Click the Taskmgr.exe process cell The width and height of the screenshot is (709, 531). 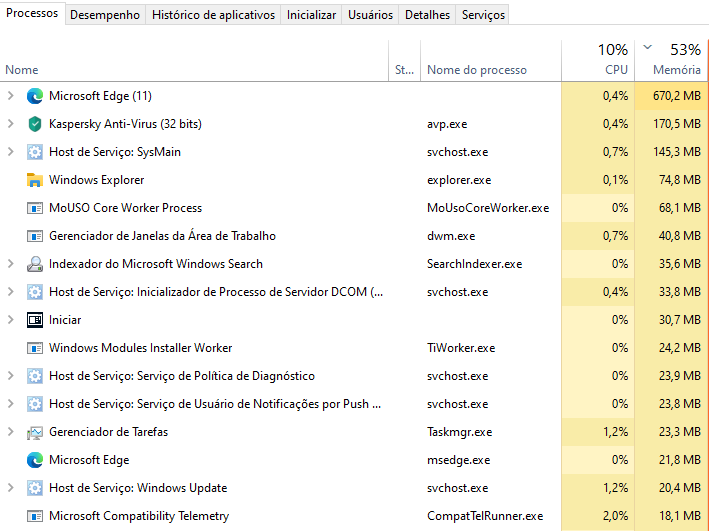(460, 432)
